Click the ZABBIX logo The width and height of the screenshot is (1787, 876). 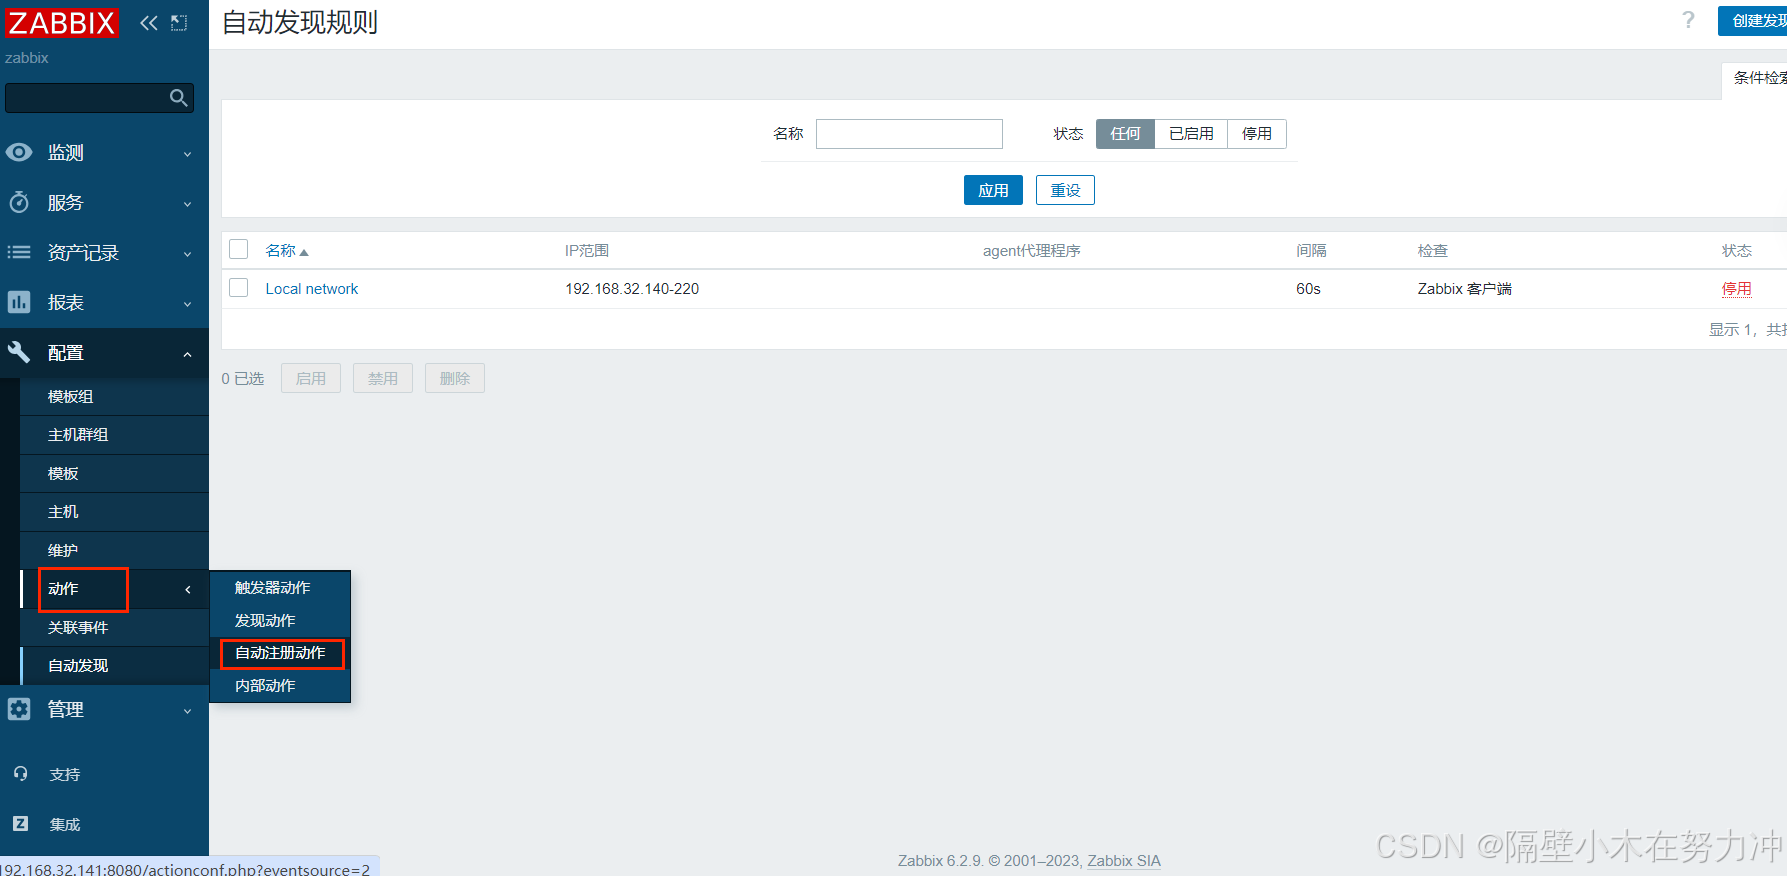point(62,22)
